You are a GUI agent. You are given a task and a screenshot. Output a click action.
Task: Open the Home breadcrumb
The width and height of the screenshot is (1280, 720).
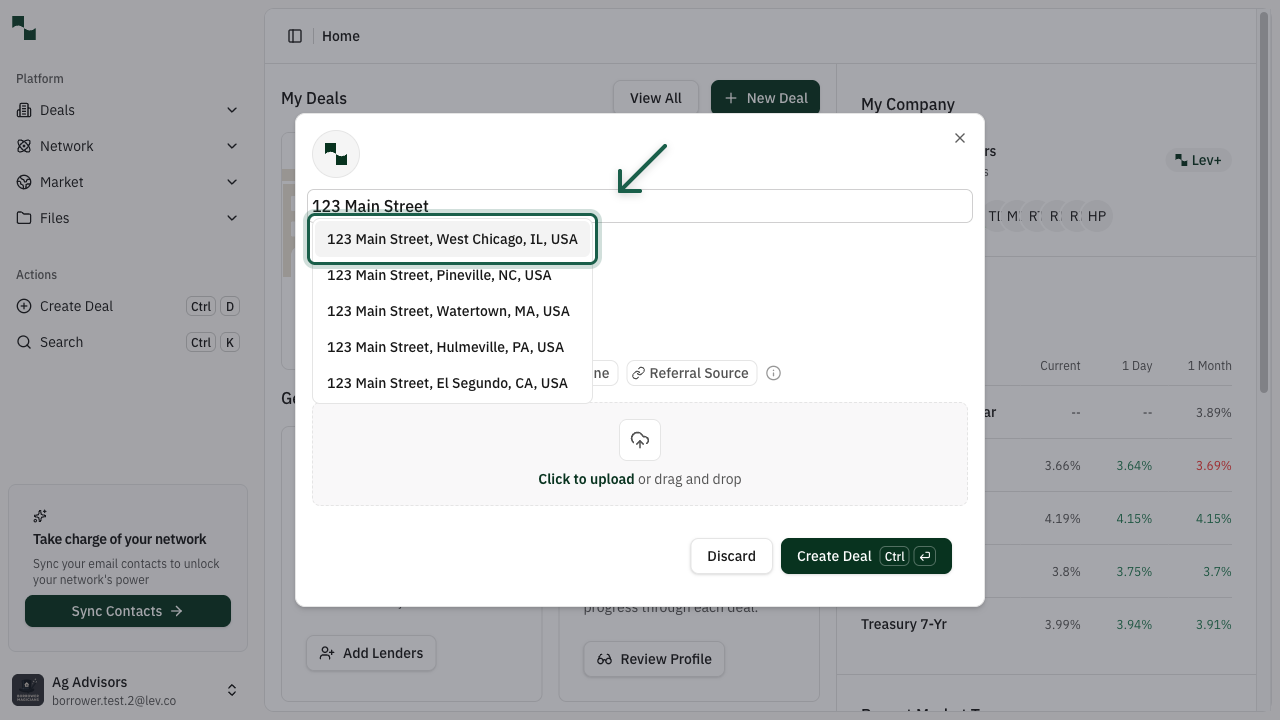click(x=340, y=36)
